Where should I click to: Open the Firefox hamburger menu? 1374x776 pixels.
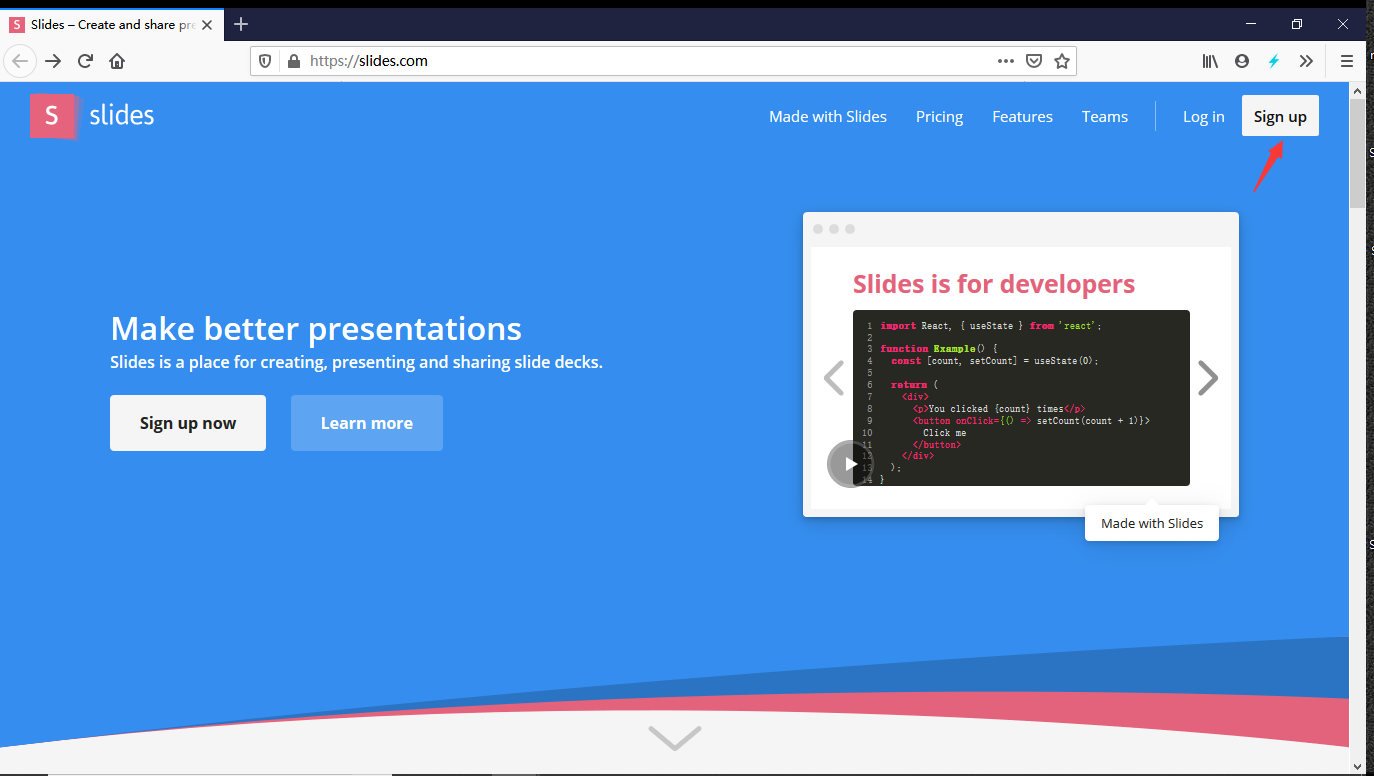coord(1346,61)
